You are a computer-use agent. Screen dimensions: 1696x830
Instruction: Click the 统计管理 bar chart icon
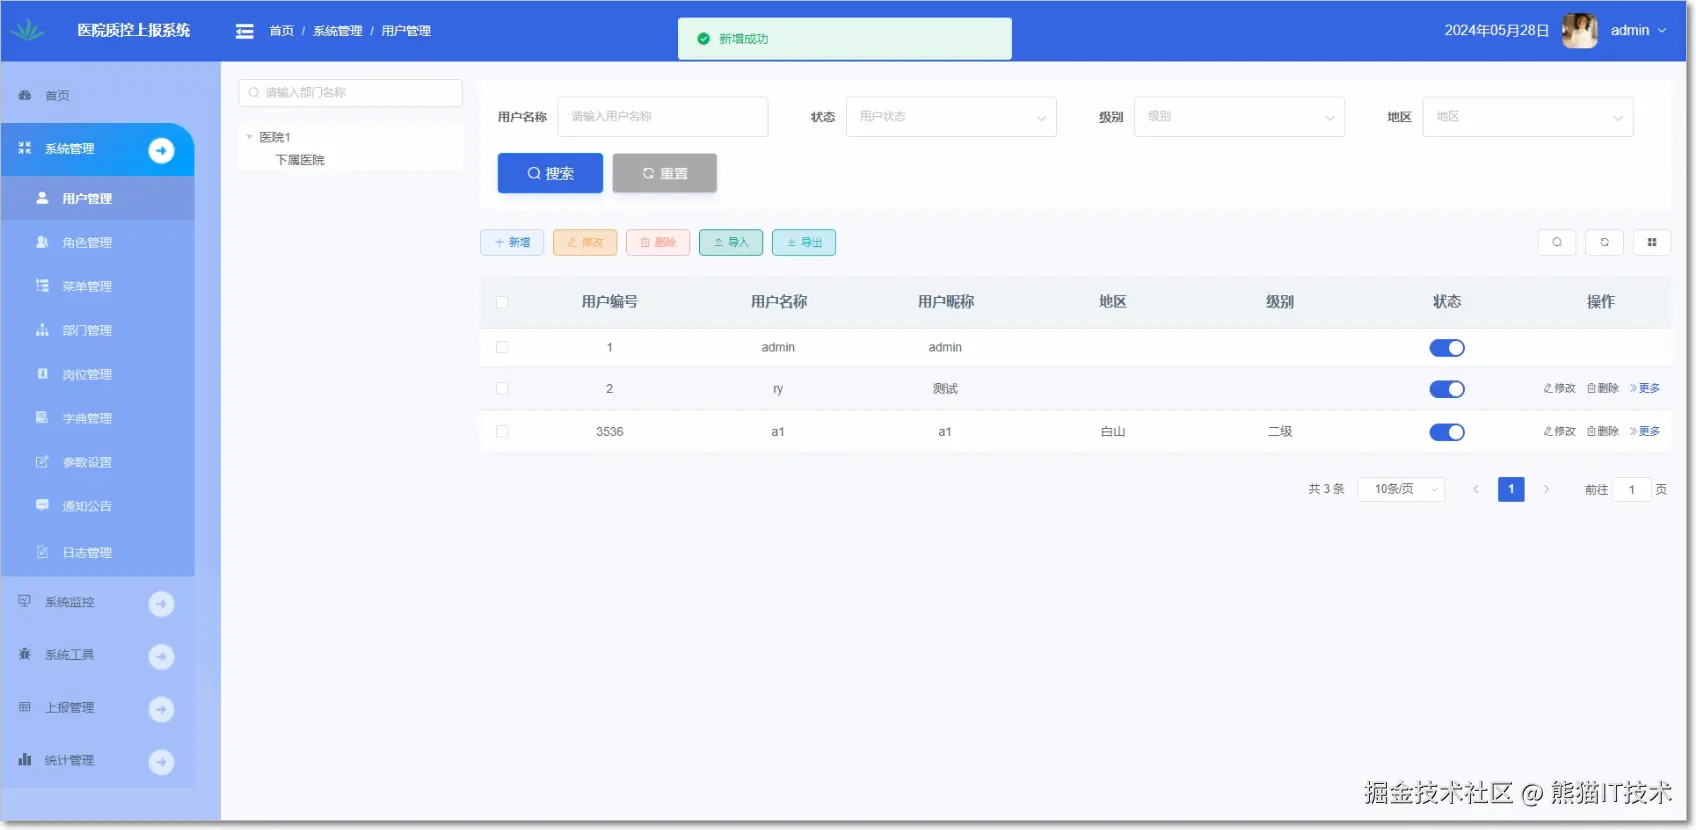click(25, 760)
